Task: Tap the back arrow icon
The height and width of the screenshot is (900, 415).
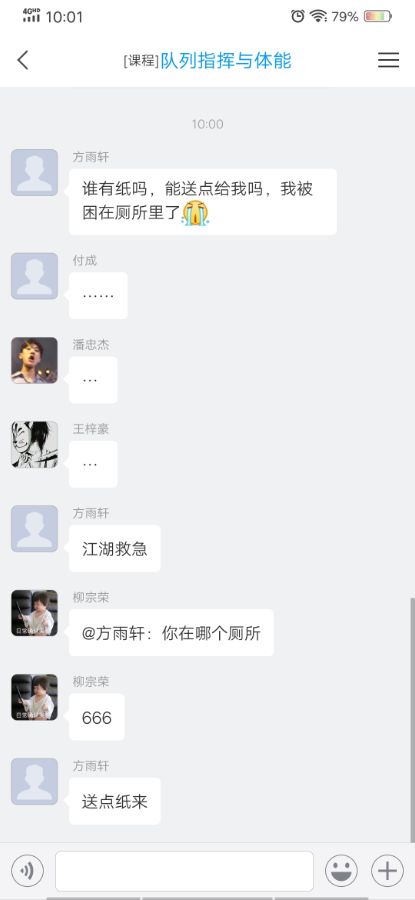Action: (23, 60)
